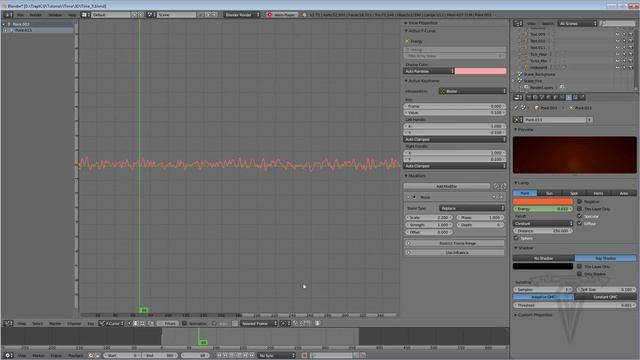Select the highlighted Object Data lamp tab

pos(569,98)
